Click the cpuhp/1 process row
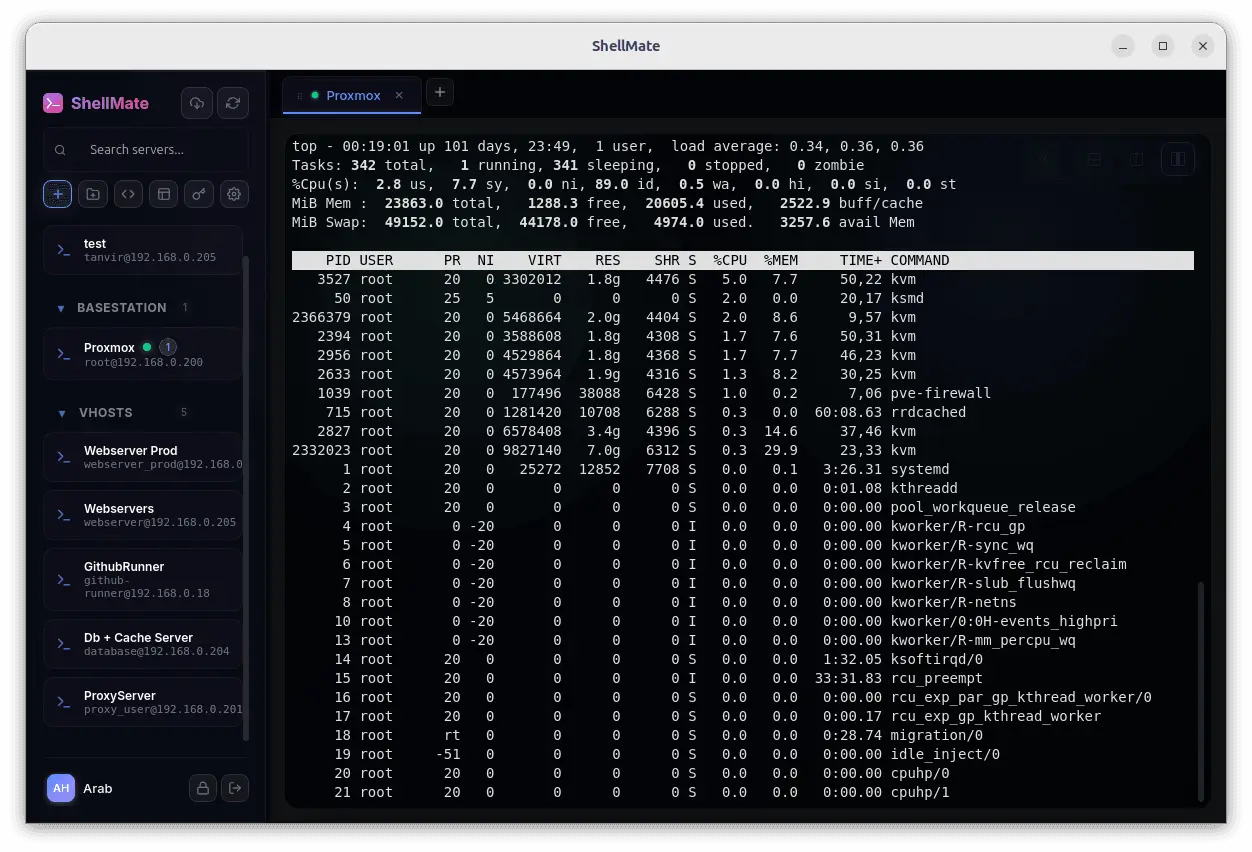Screen dimensions: 1252x852 (742, 792)
